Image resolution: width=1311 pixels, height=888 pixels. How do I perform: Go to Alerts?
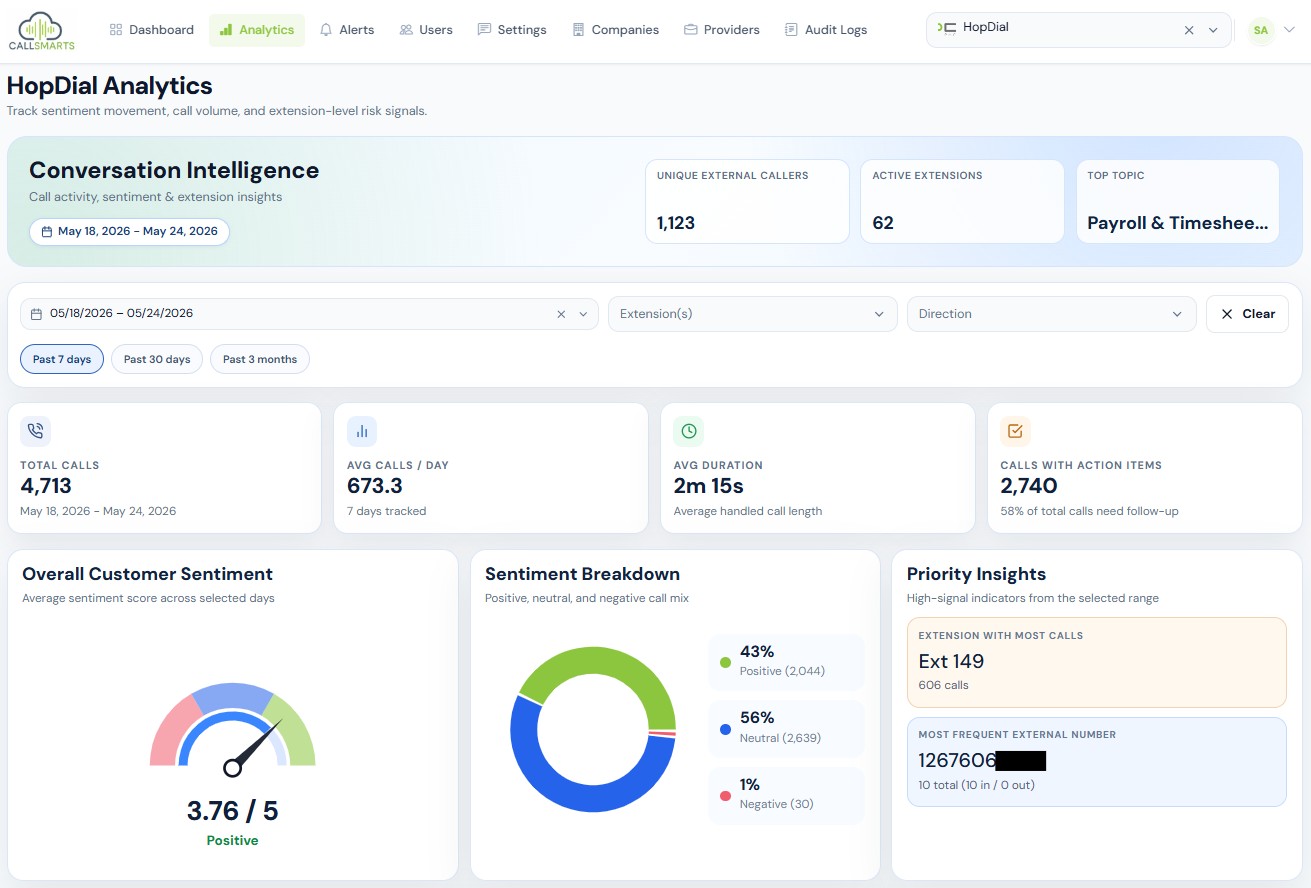coord(347,30)
